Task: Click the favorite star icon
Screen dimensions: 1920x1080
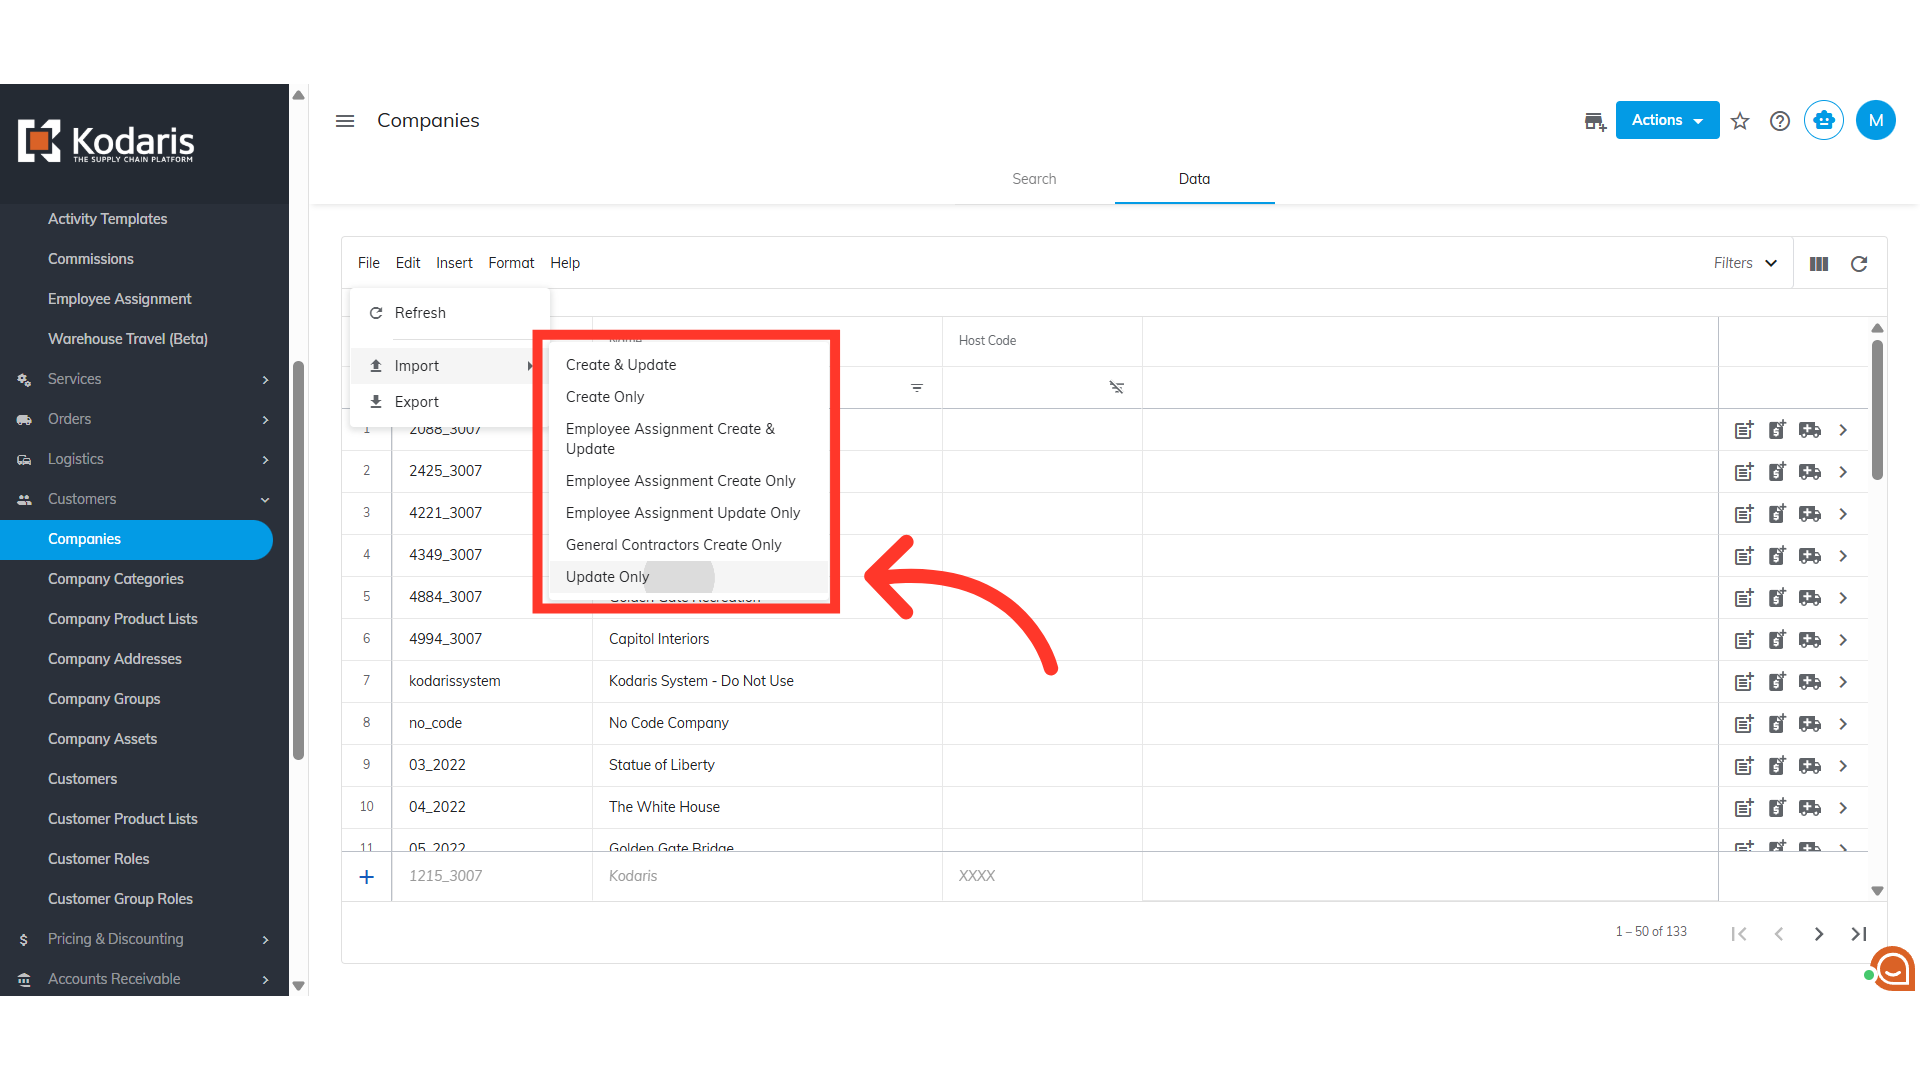Action: click(x=1740, y=121)
